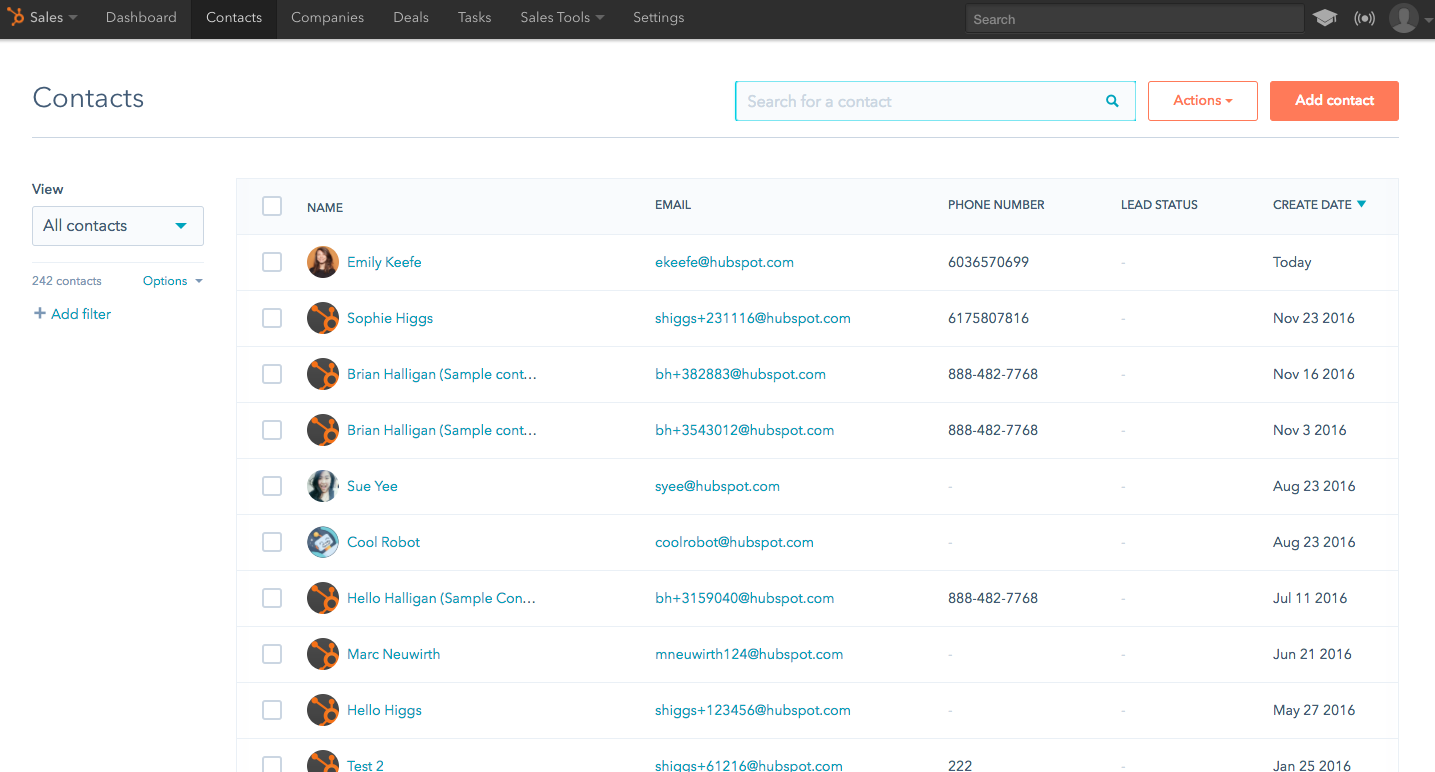Sort by the PHONE NUMBER header
The height and width of the screenshot is (772, 1435).
996,205
